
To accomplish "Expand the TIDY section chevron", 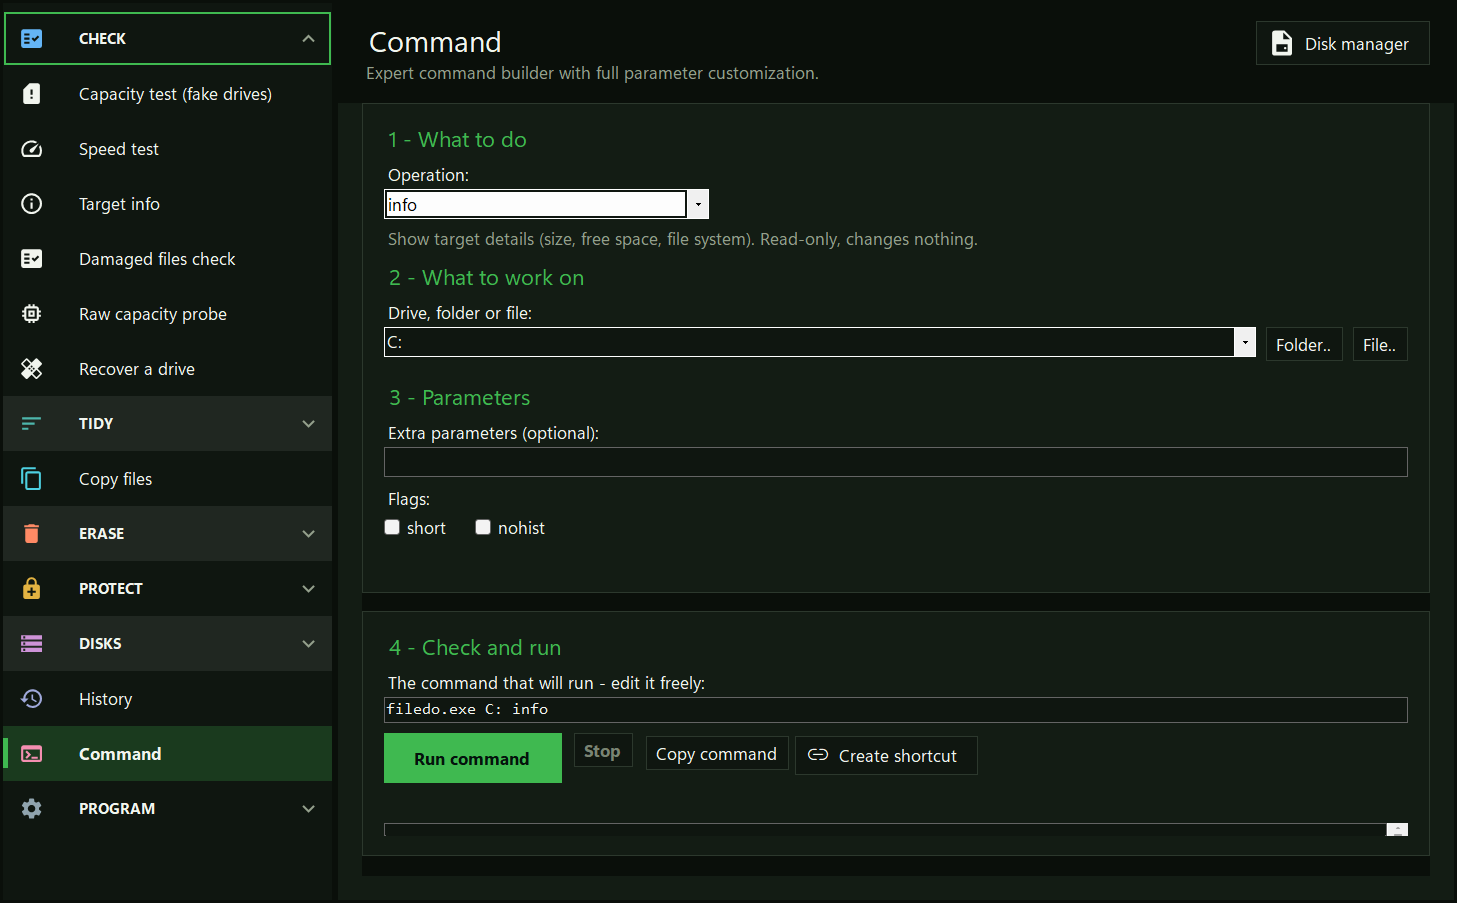I will tap(308, 424).
